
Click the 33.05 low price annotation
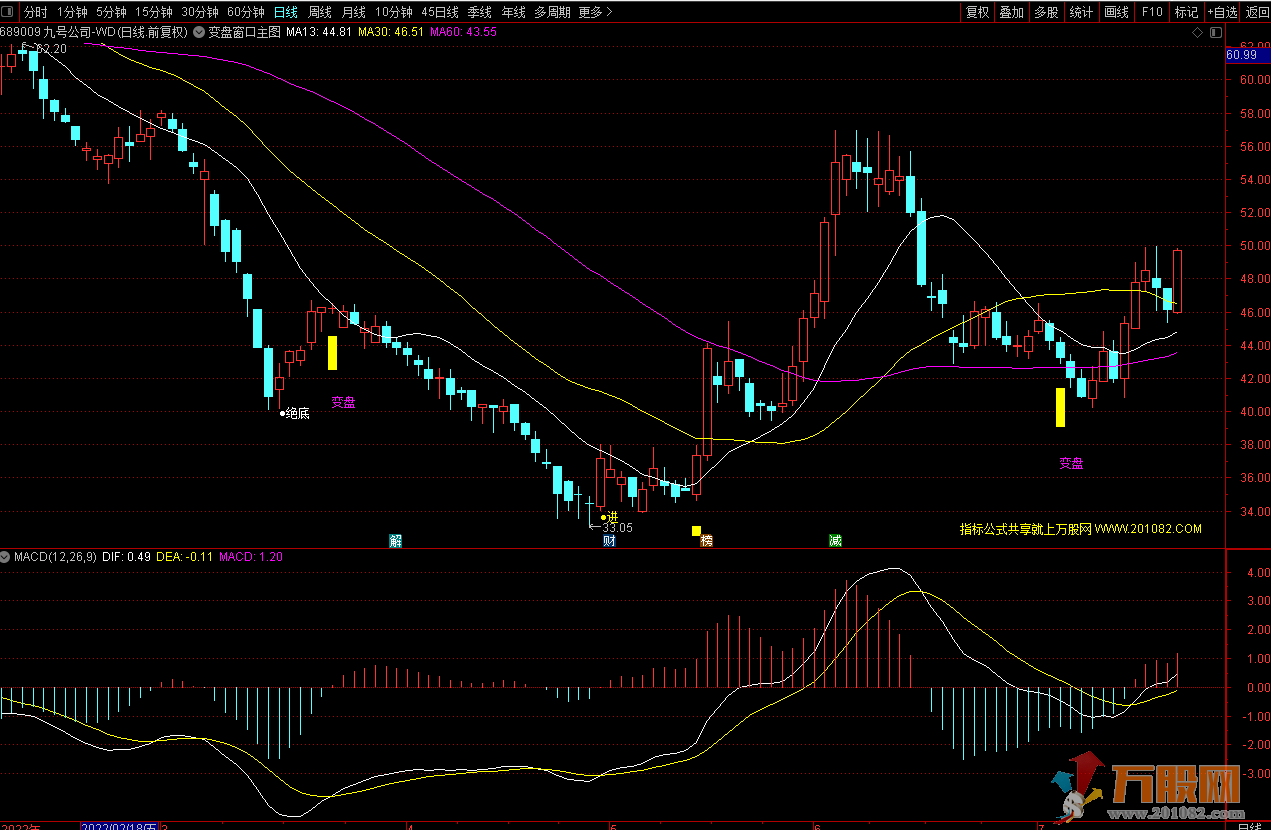(617, 527)
